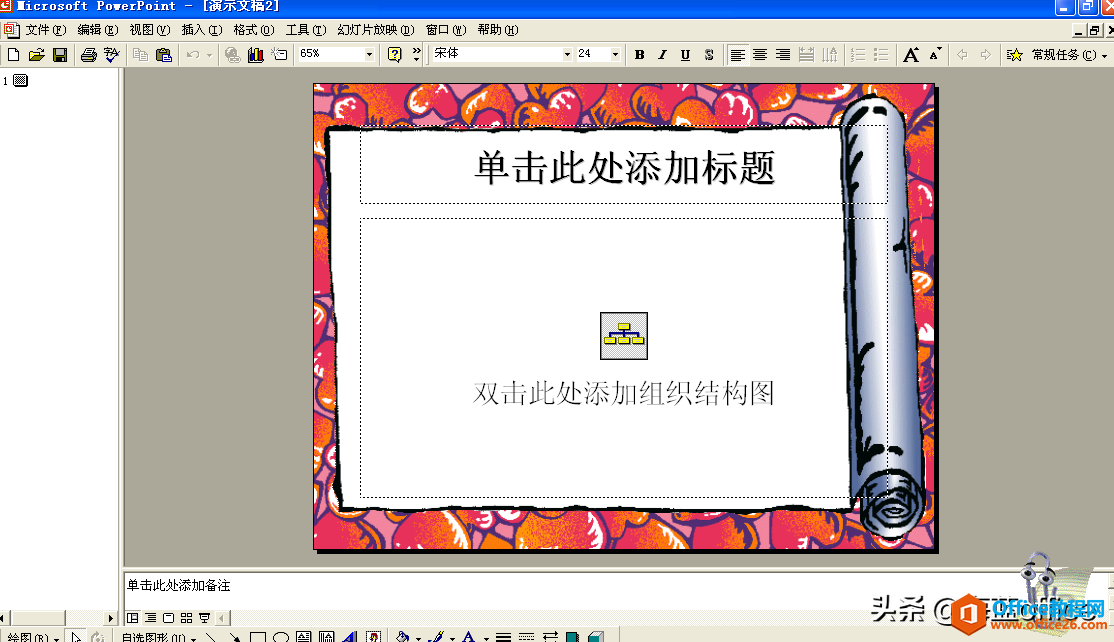
Task: Toggle bold formatting
Action: [x=639, y=54]
